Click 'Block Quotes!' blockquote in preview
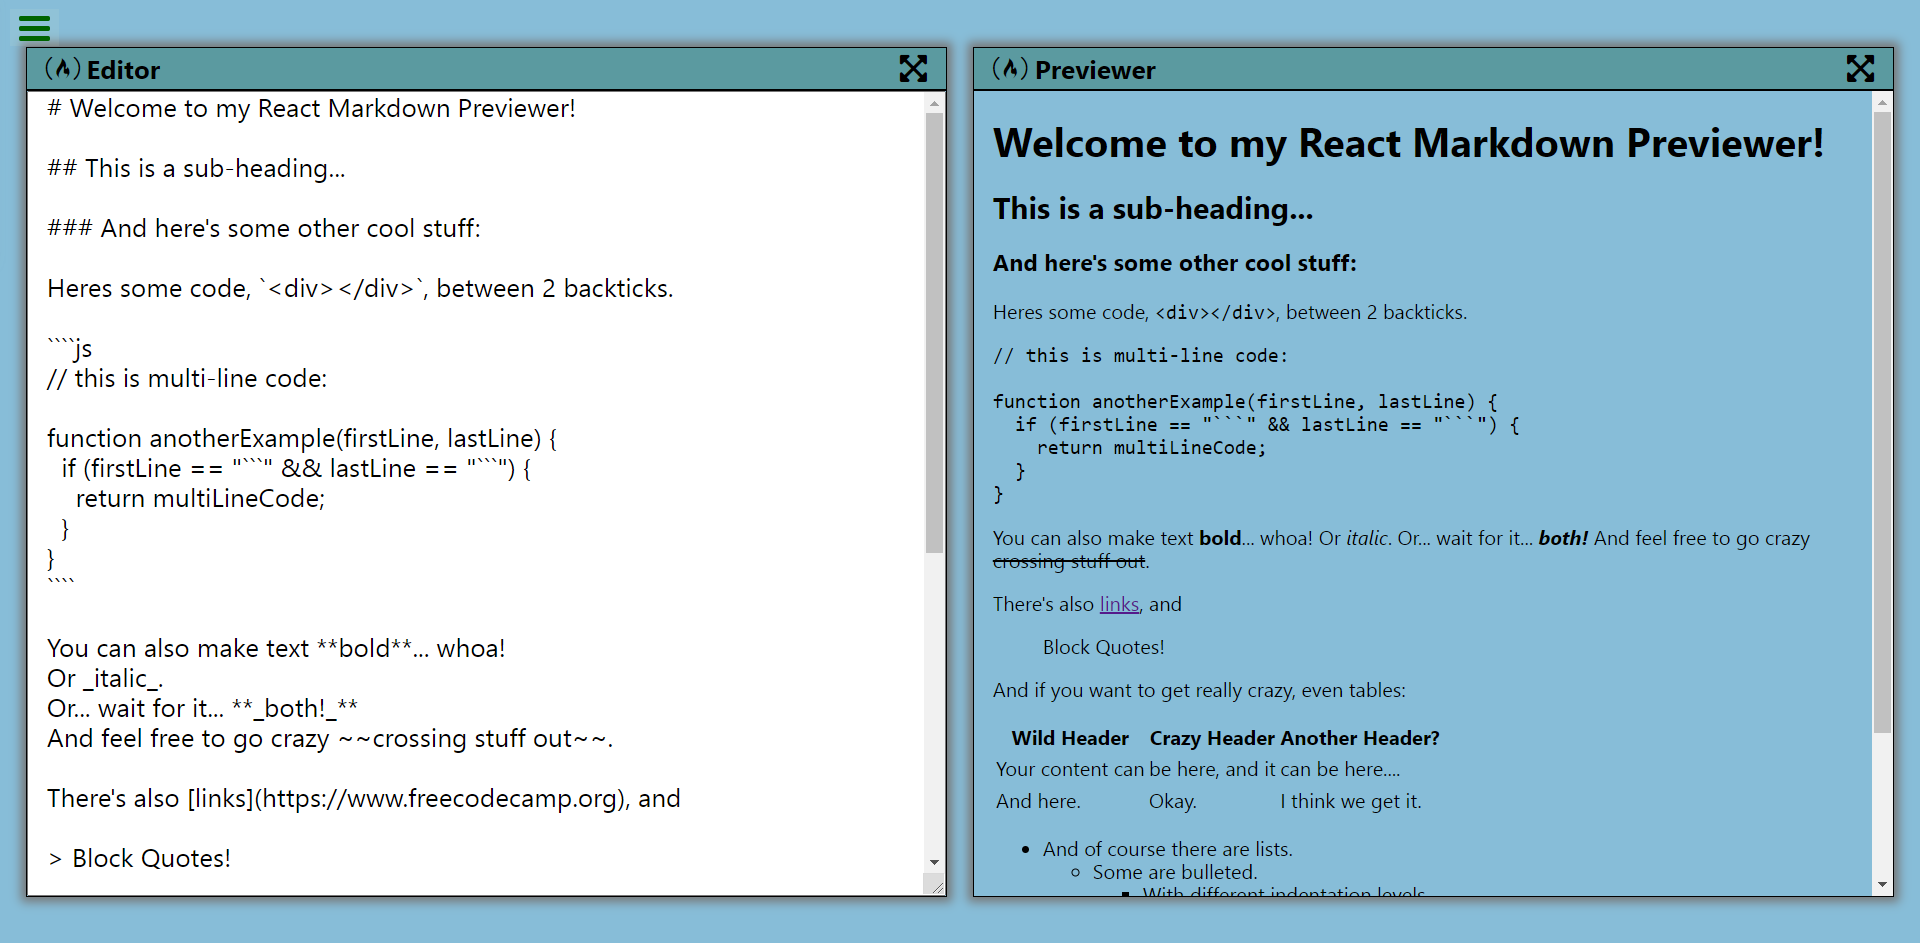The height and width of the screenshot is (943, 1920). coord(1104,647)
